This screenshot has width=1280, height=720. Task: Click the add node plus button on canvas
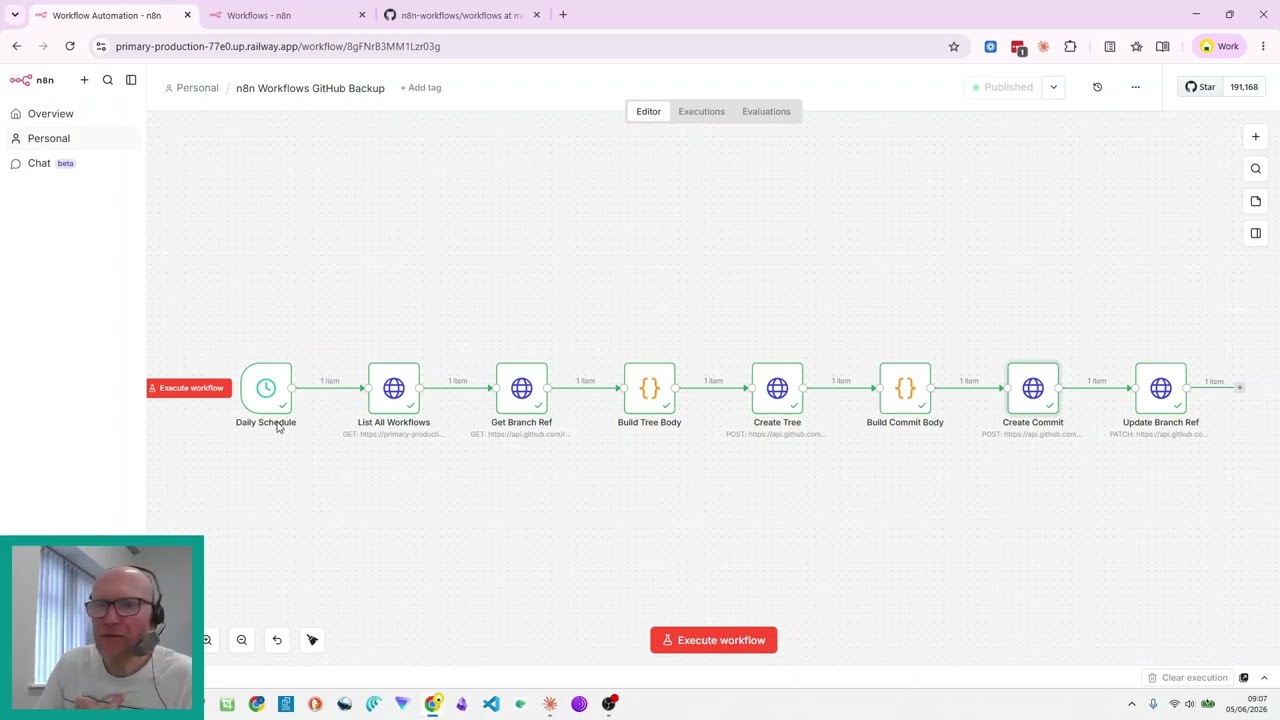[1256, 136]
